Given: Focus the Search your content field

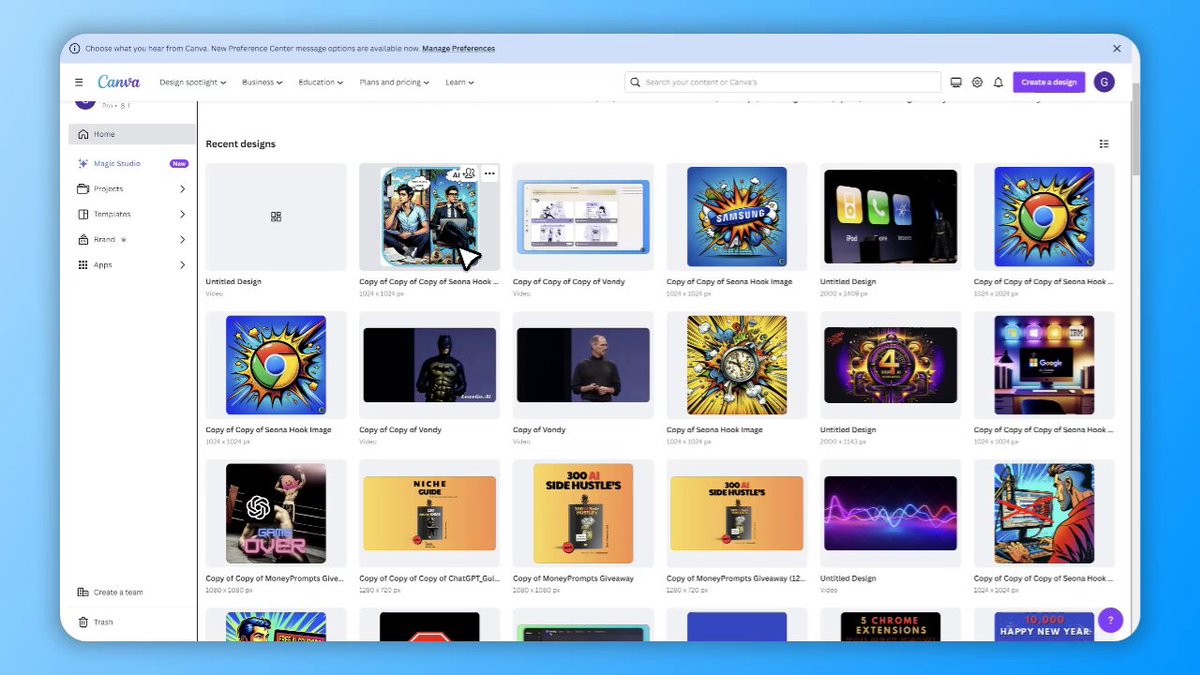Looking at the screenshot, I should pos(783,82).
